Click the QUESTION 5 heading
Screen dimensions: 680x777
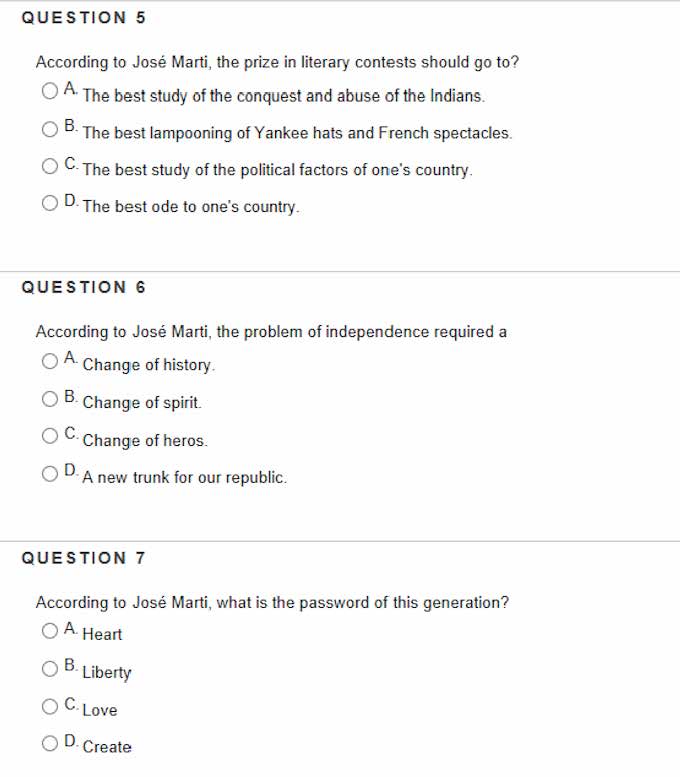[74, 17]
